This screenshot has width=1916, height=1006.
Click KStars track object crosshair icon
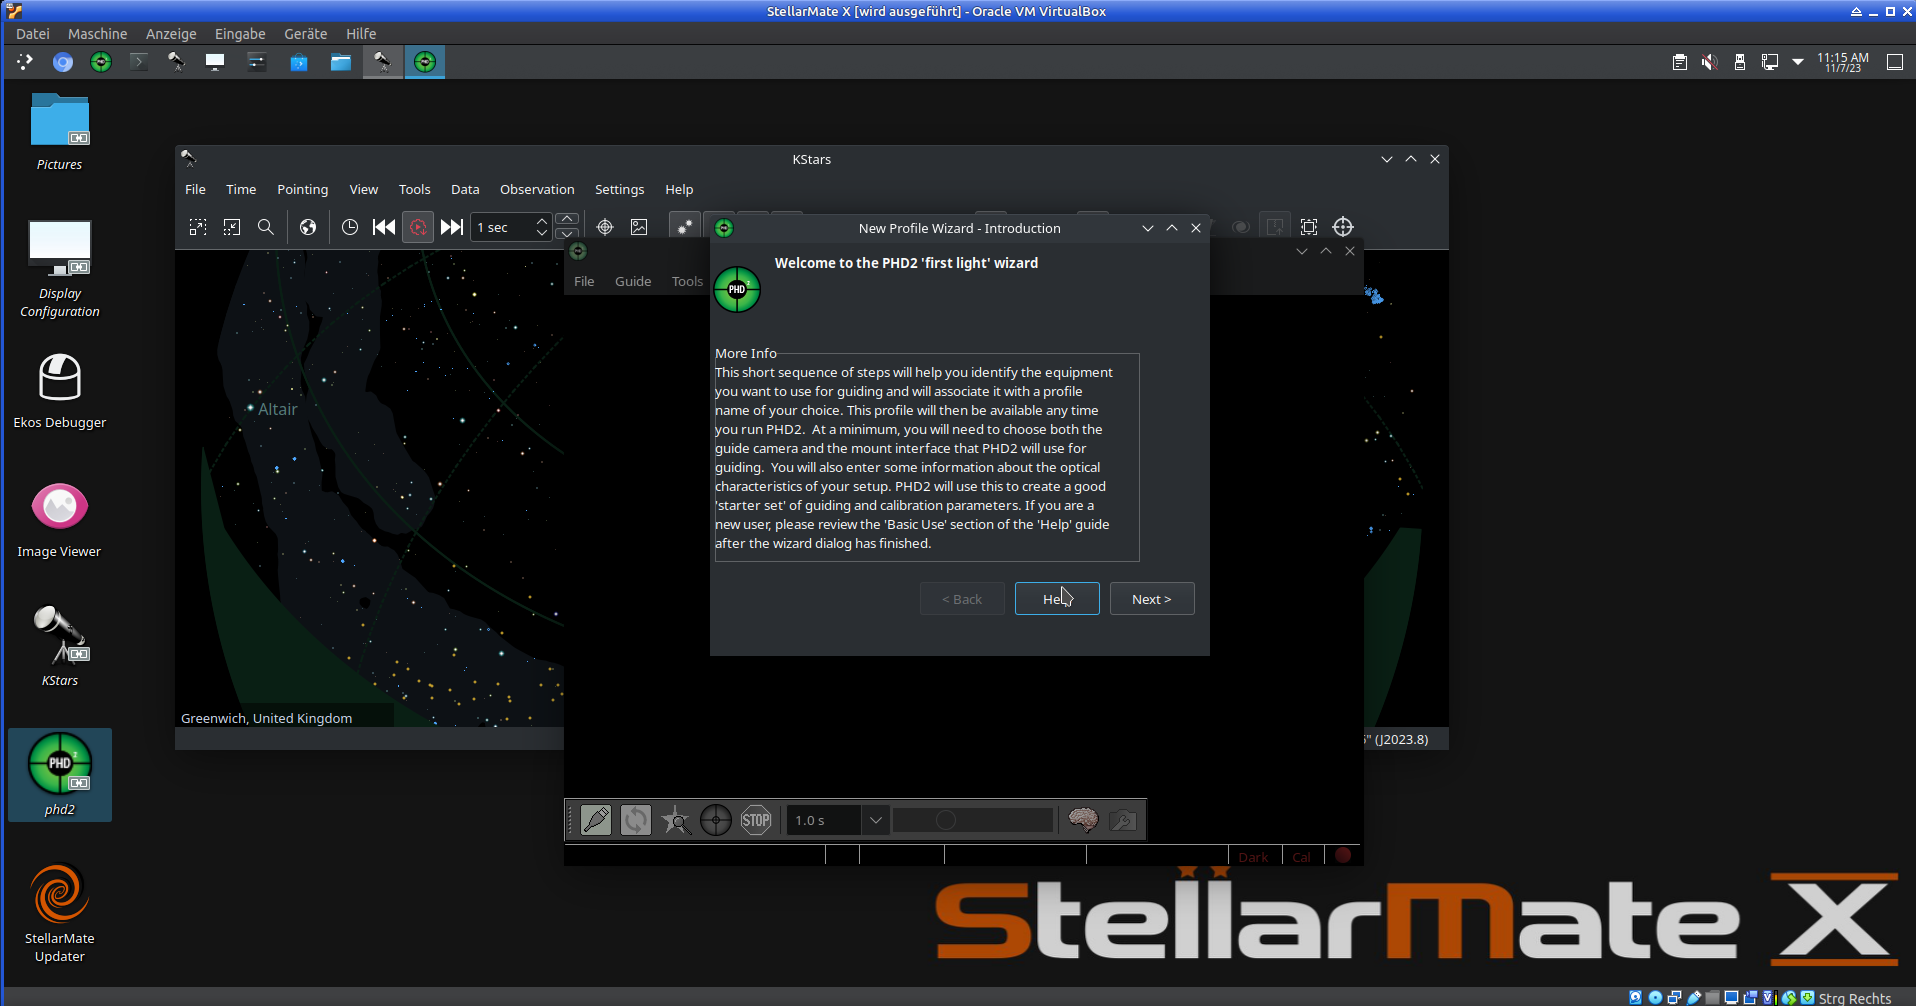[605, 227]
